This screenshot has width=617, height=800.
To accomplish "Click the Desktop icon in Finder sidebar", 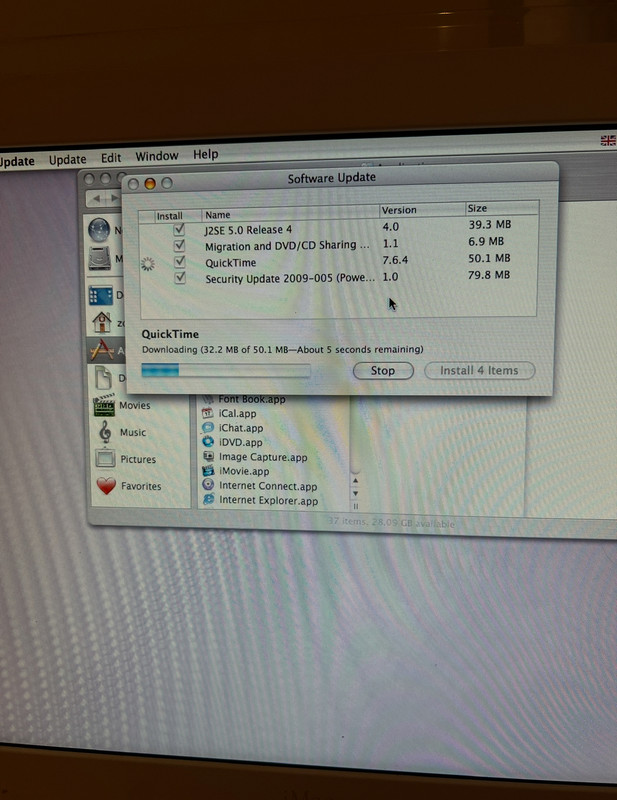I will pyautogui.click(x=101, y=295).
